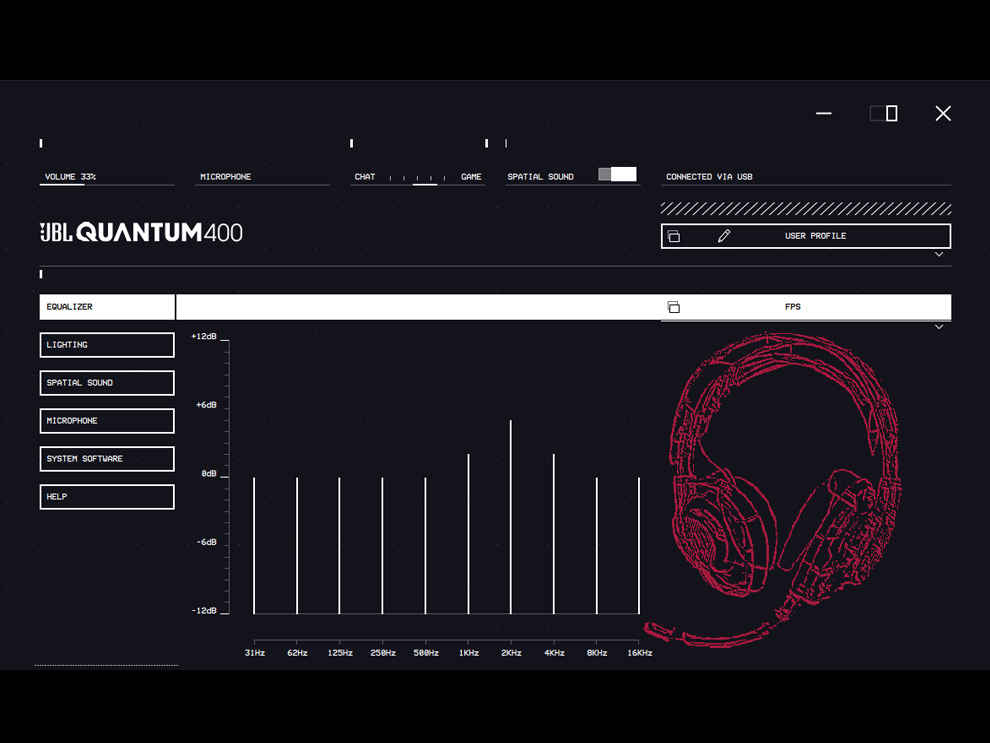This screenshot has width=990, height=743.
Task: Click the copy icon next to FPS preset
Action: coord(674,307)
